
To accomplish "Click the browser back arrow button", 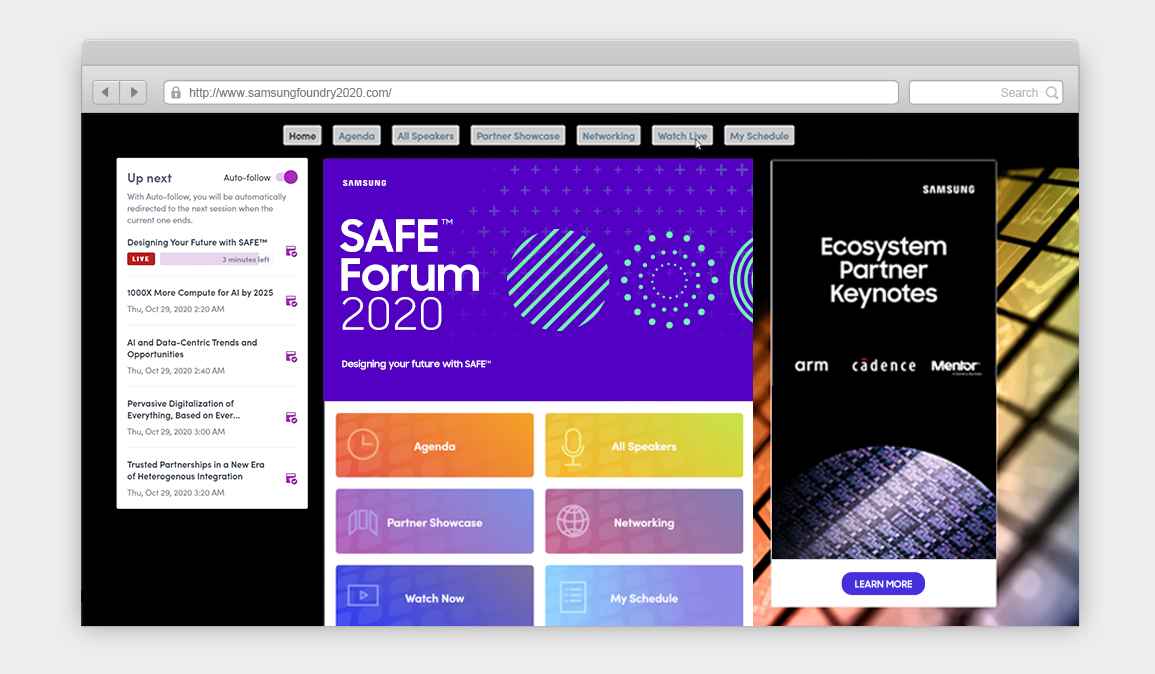I will coord(106,93).
